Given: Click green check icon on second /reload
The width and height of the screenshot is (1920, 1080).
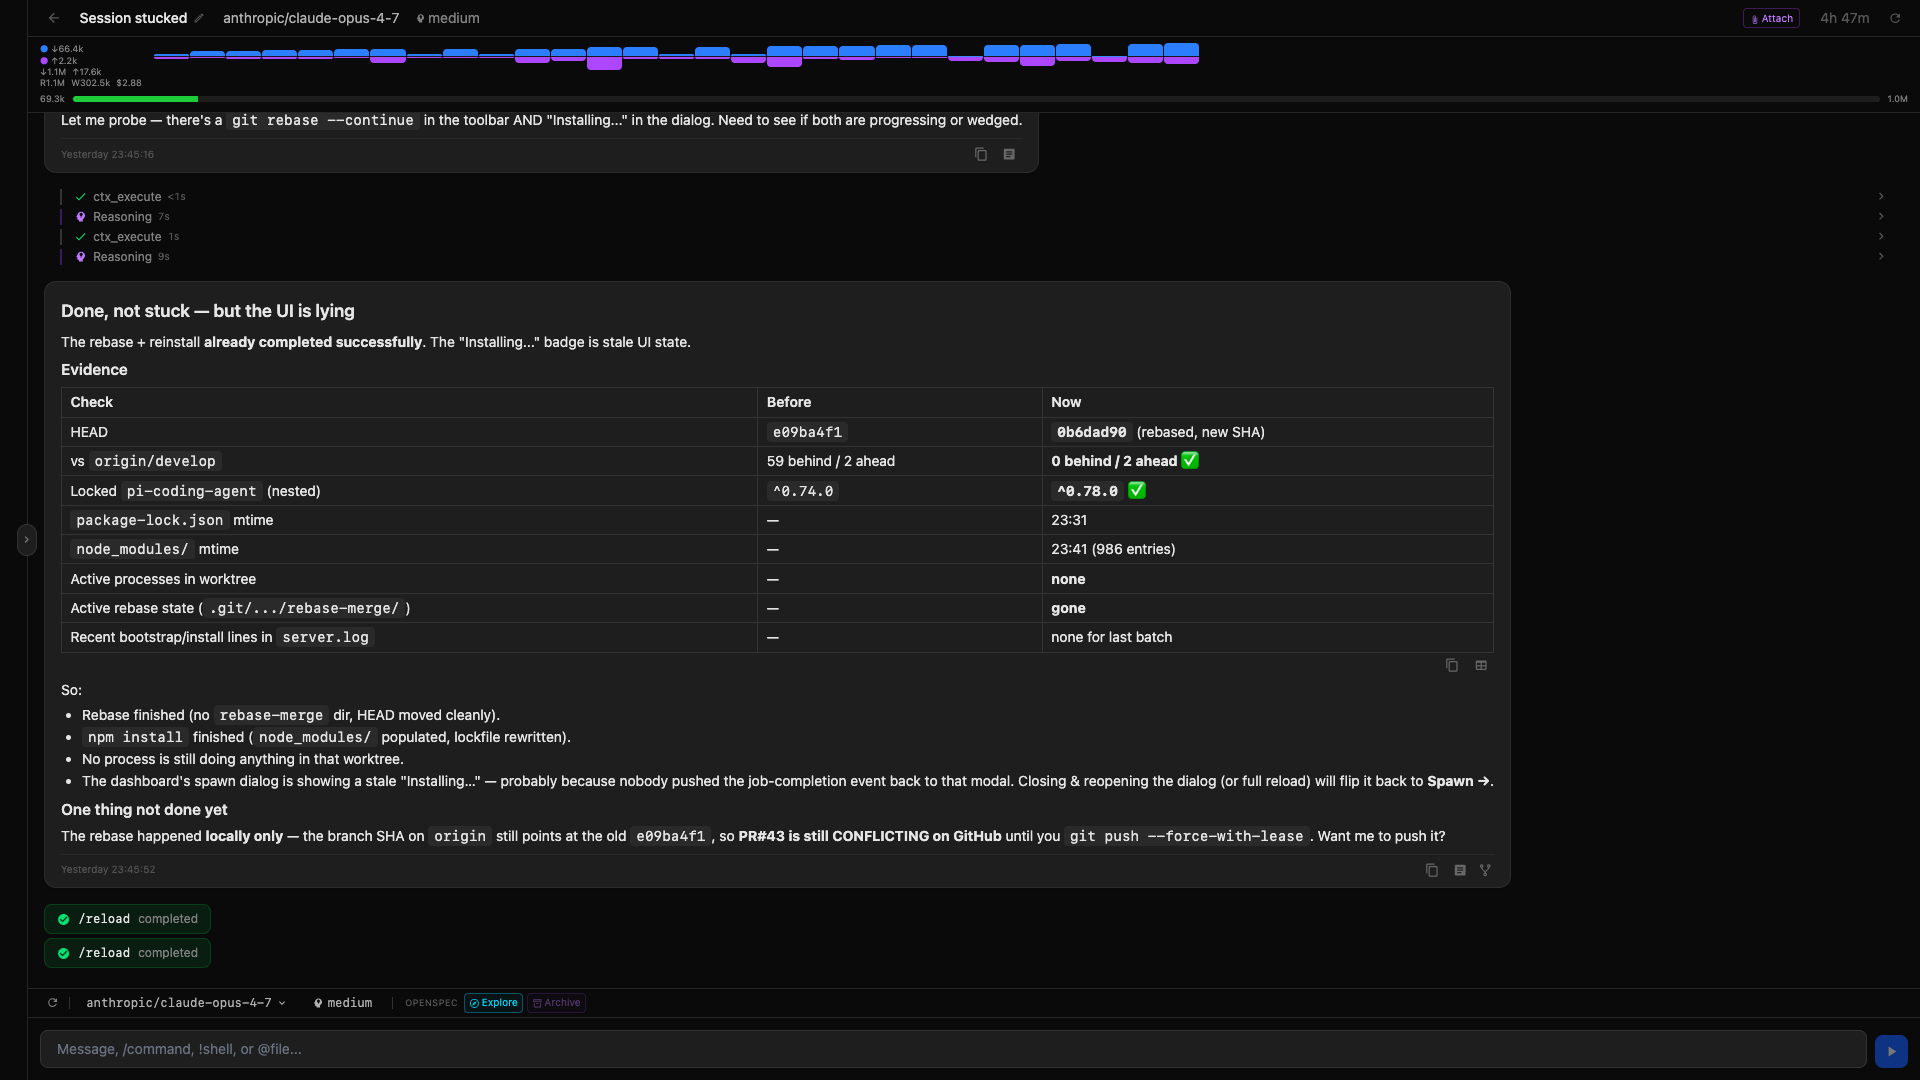Looking at the screenshot, I should (x=64, y=953).
